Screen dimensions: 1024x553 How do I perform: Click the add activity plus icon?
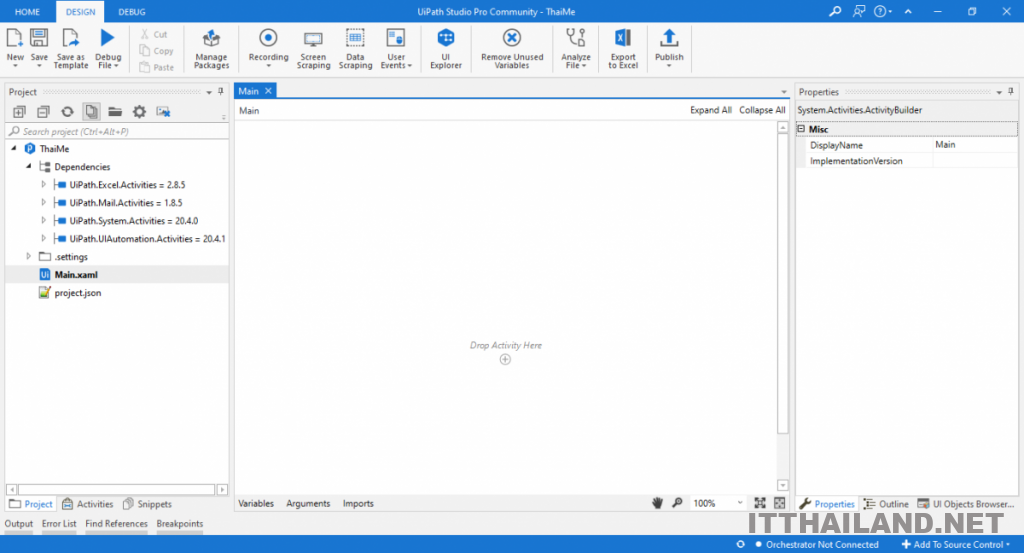click(x=505, y=359)
